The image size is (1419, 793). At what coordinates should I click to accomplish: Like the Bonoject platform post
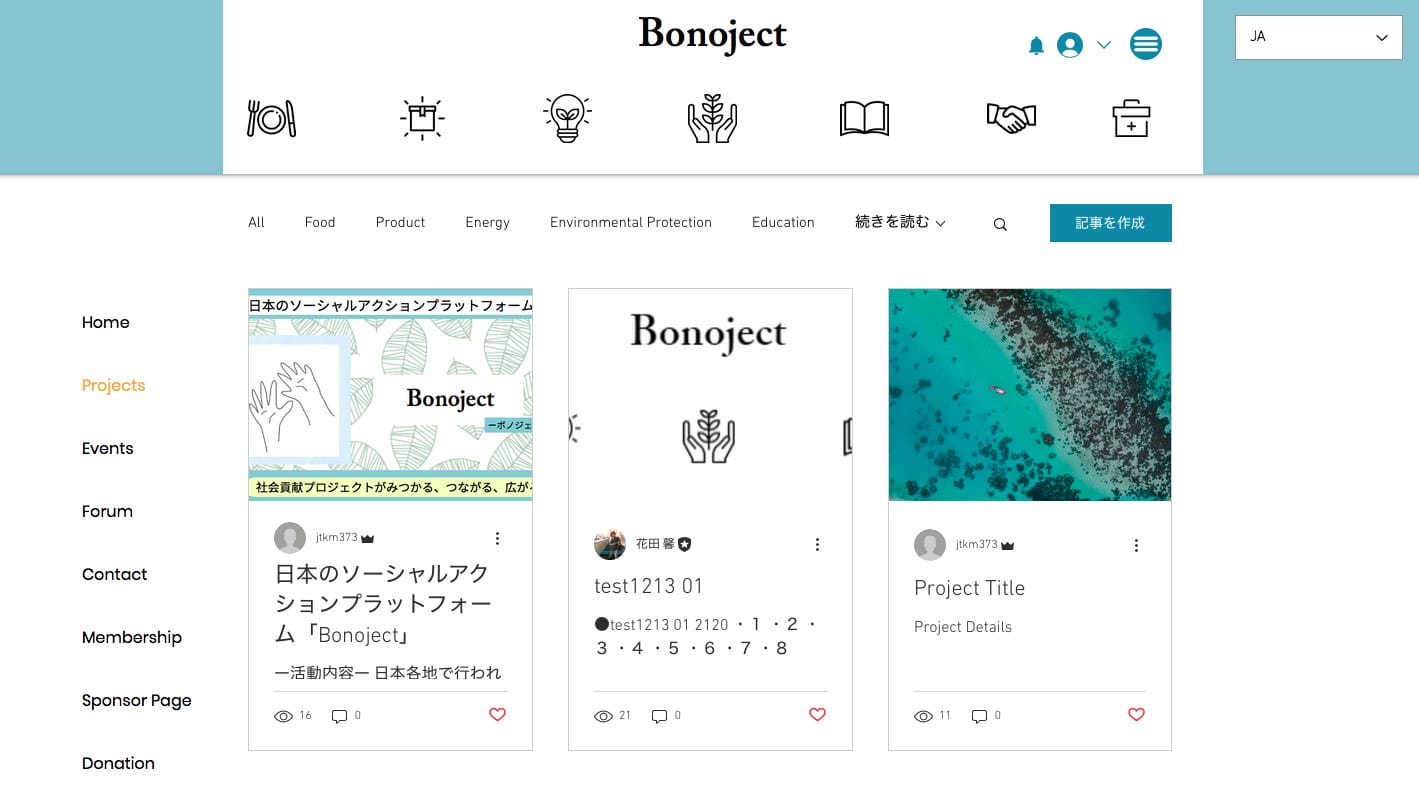coord(497,715)
